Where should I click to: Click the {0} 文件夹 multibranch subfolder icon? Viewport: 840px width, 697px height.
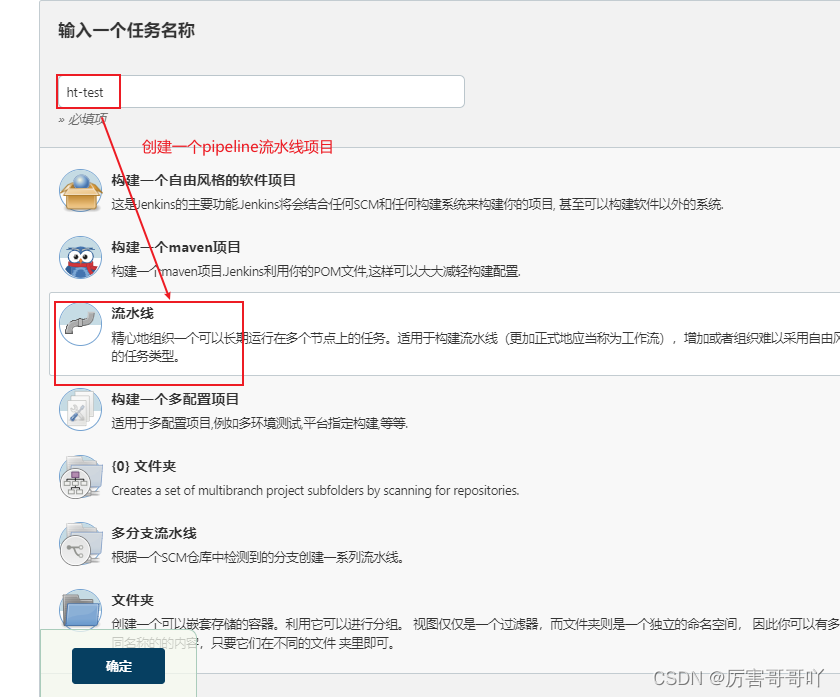[x=80, y=476]
